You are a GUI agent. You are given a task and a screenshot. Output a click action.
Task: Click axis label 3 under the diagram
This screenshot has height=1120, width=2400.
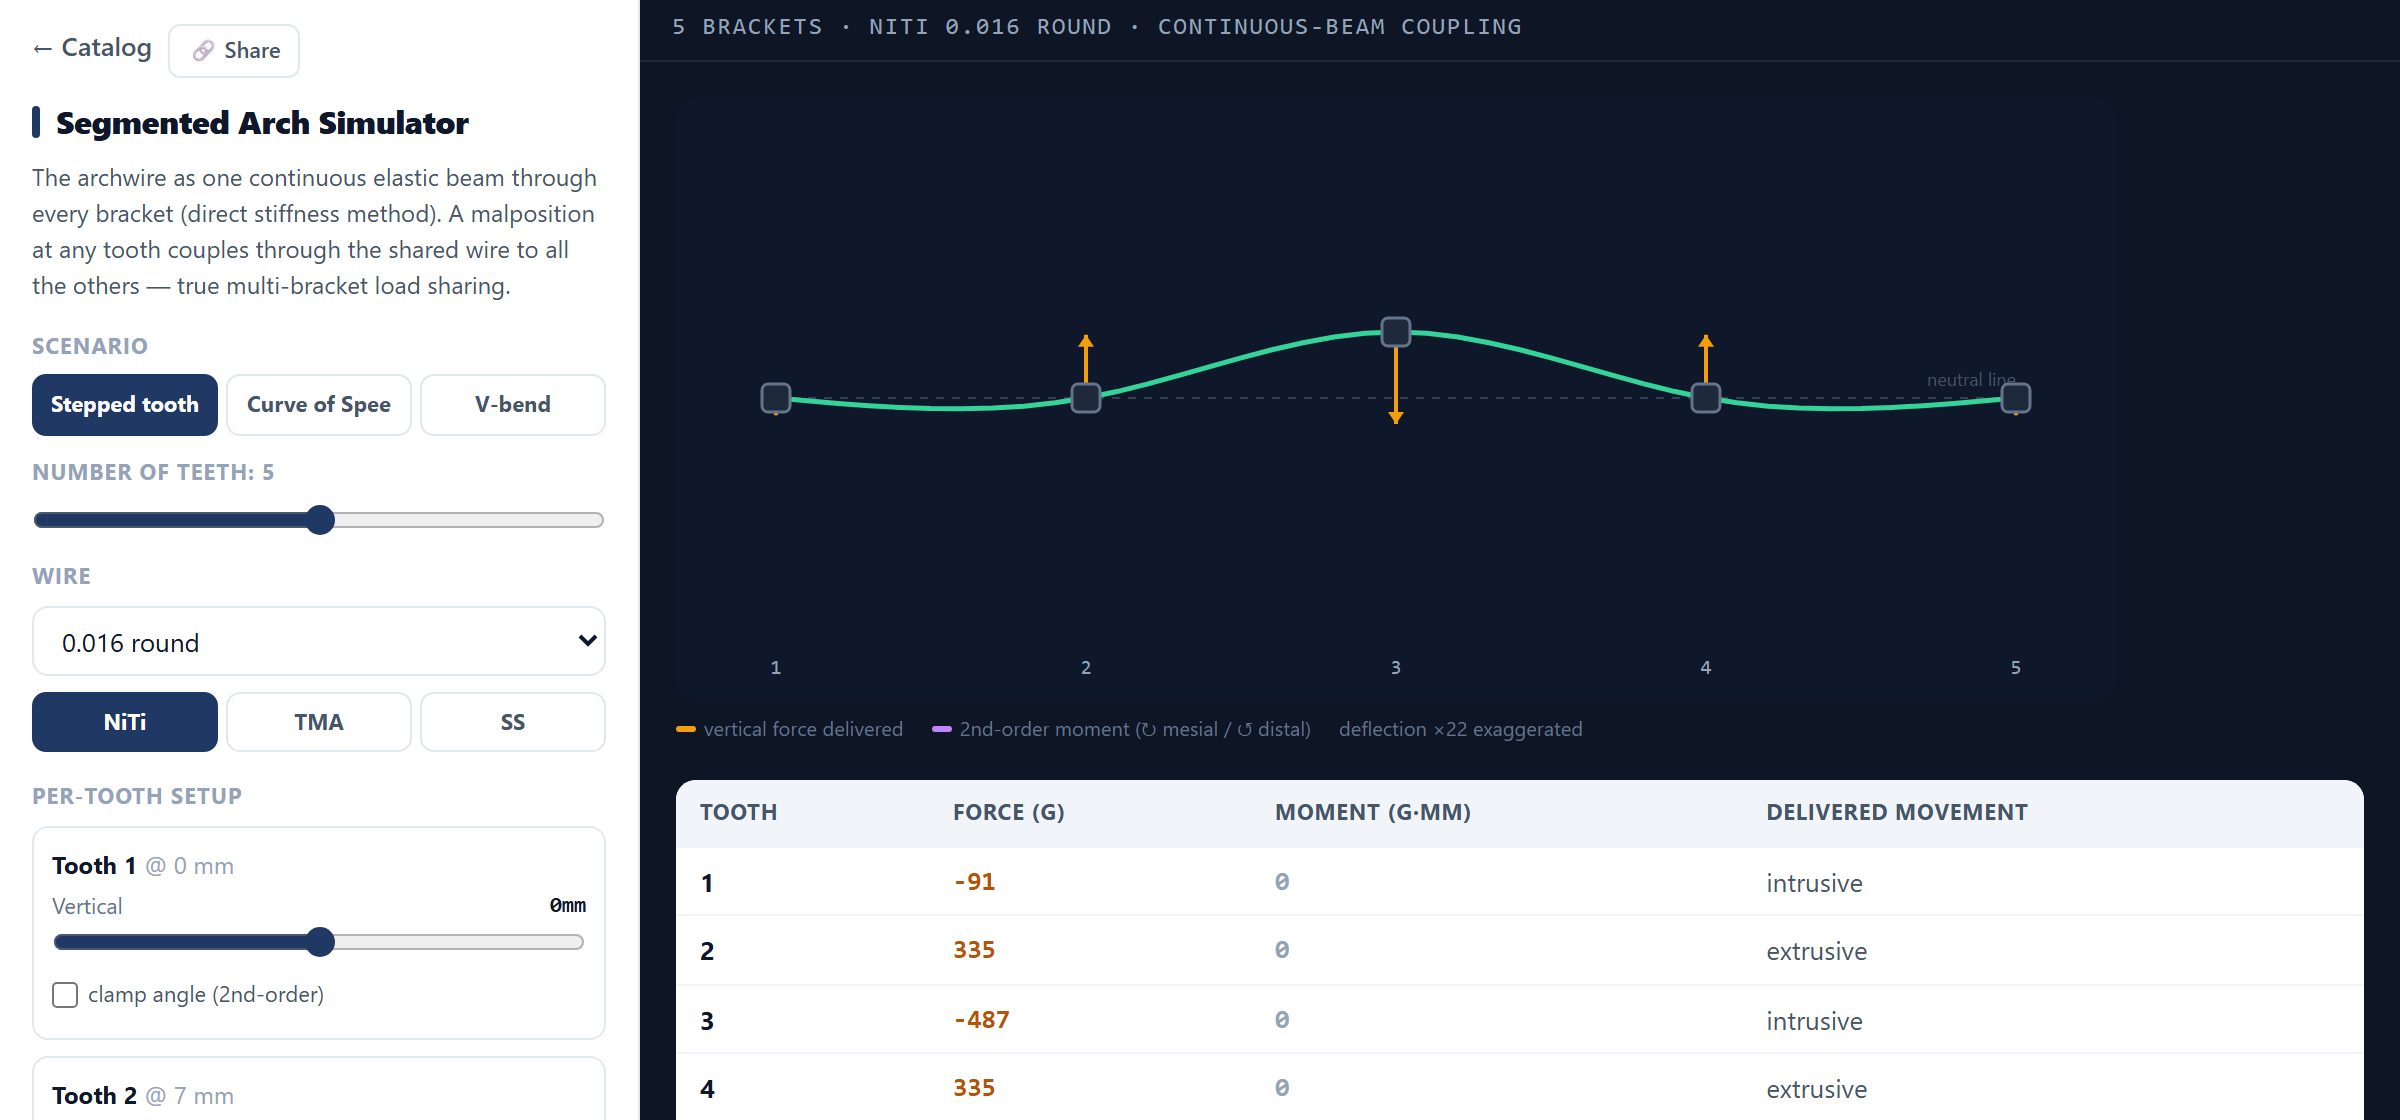[1396, 668]
